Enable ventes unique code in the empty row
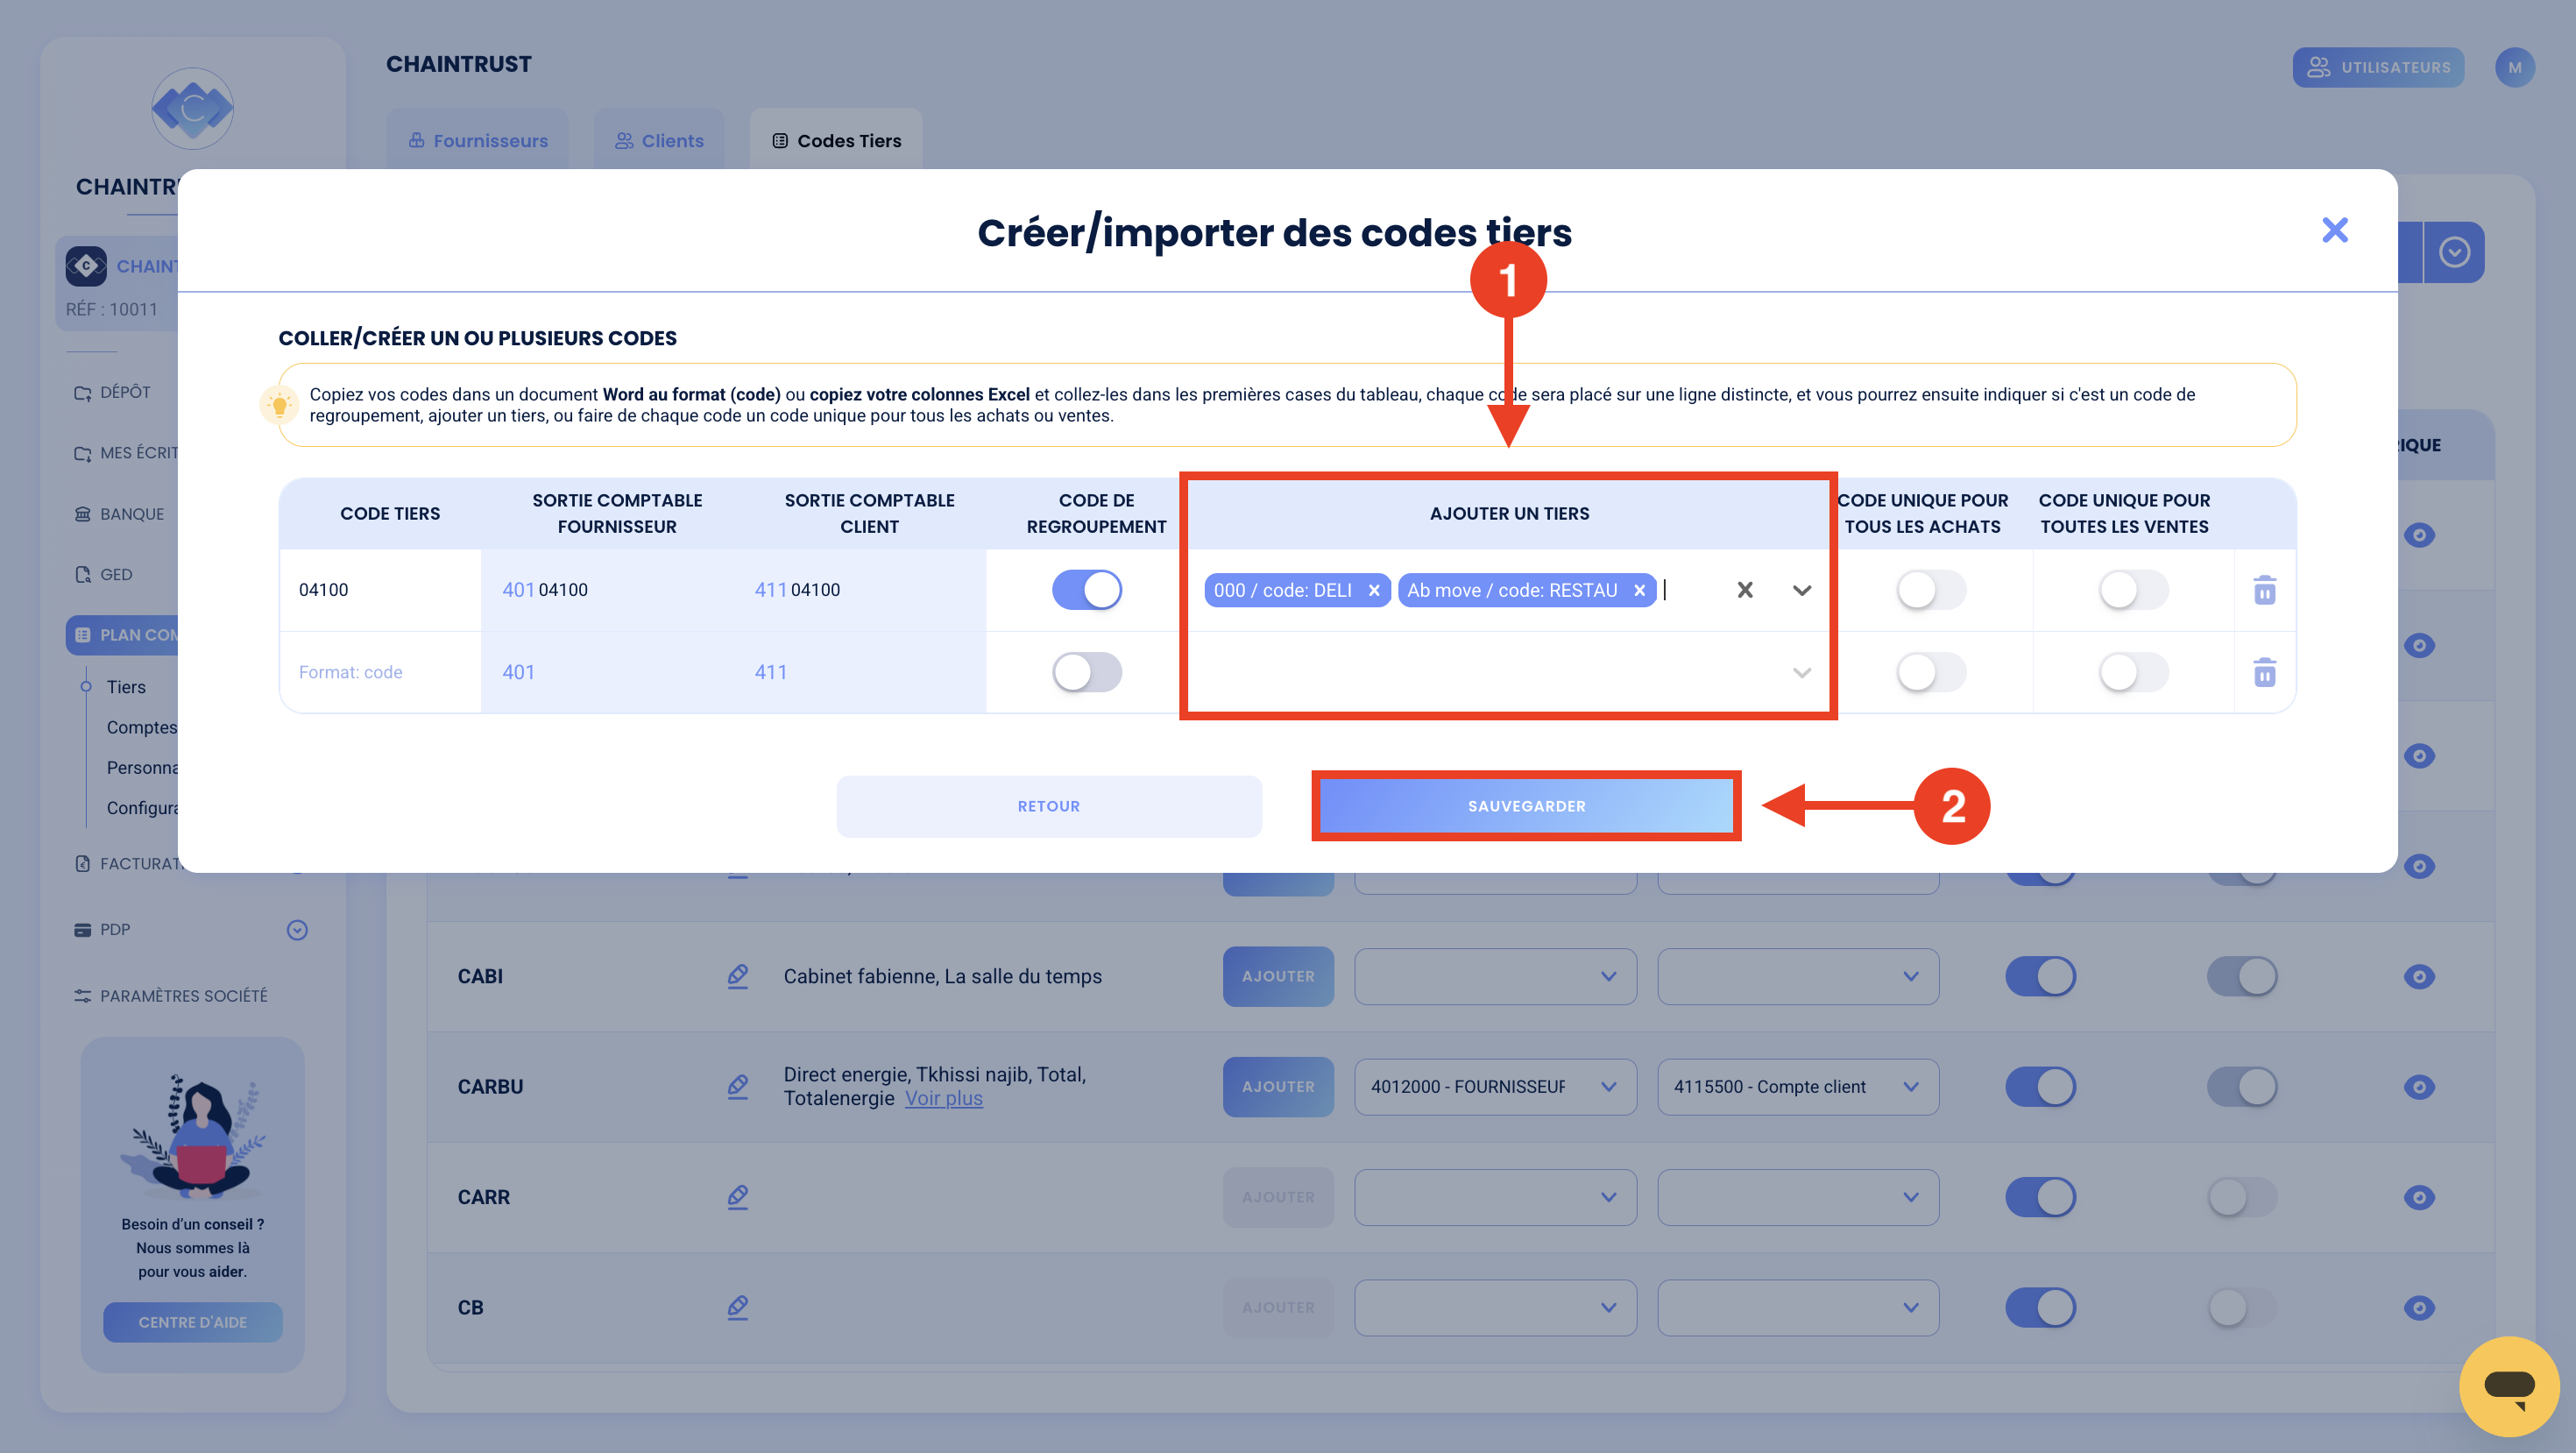 point(2133,672)
